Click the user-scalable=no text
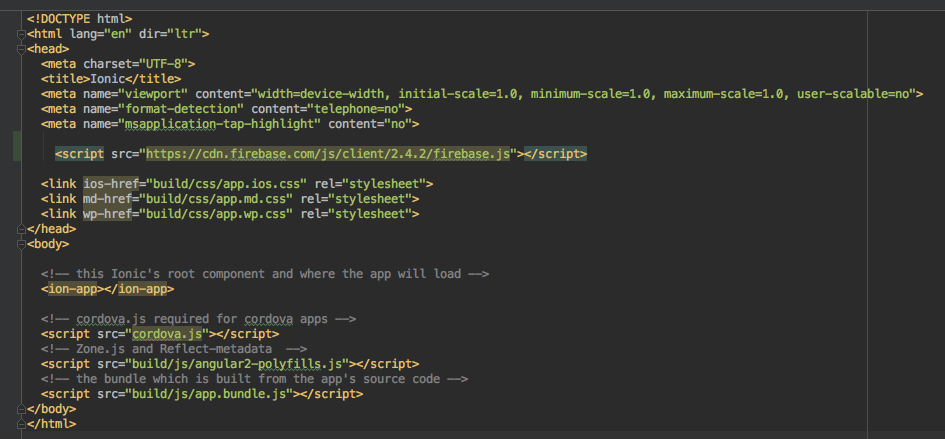 (853, 93)
